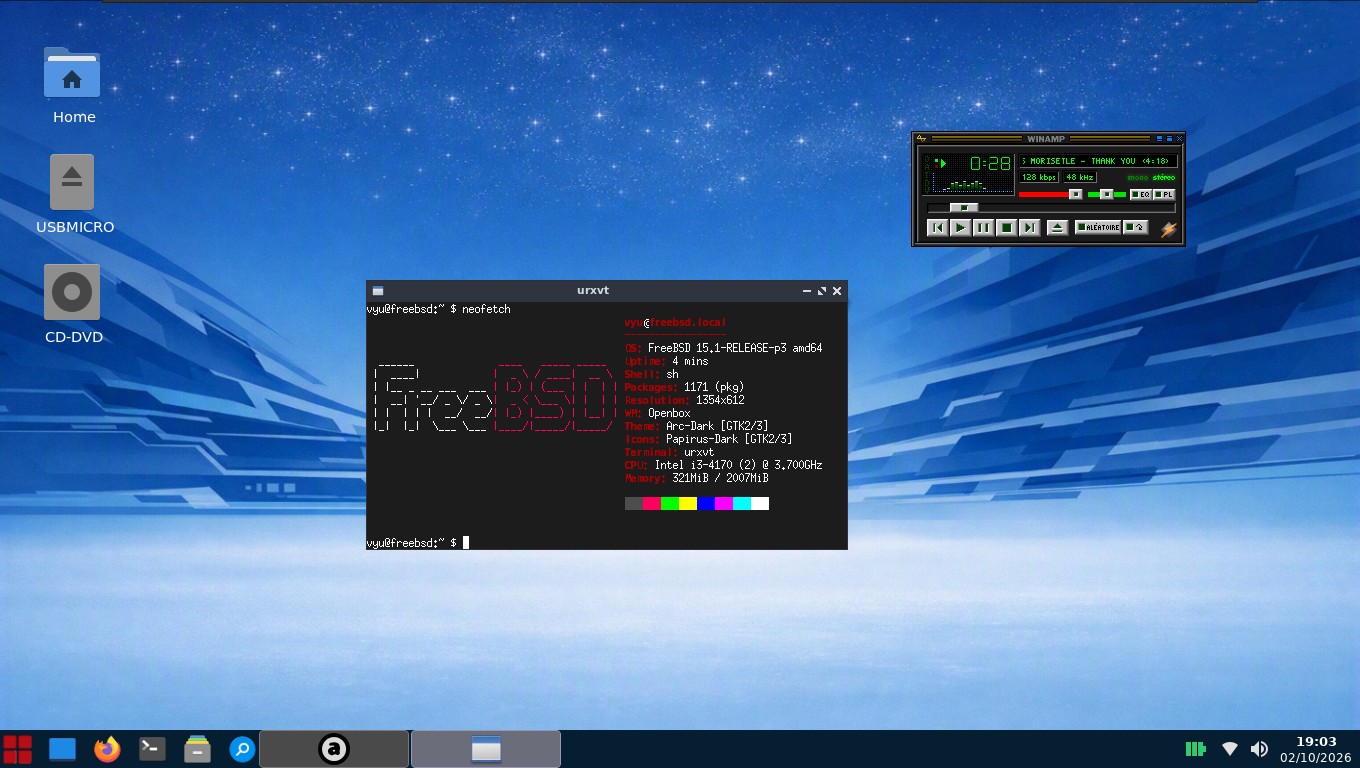Screen dimensions: 1360x768
Task: Click 'FreeBSD 15.1-RELEASE-p3 amd64' in the terminal
Action: (x=735, y=349)
